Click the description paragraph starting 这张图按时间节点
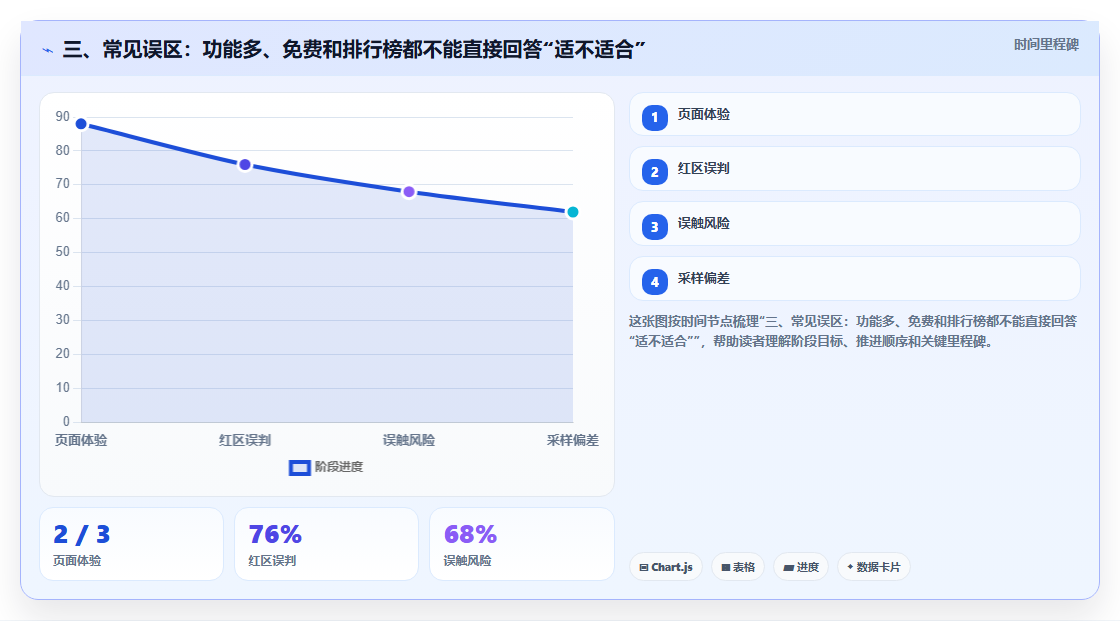 click(853, 332)
